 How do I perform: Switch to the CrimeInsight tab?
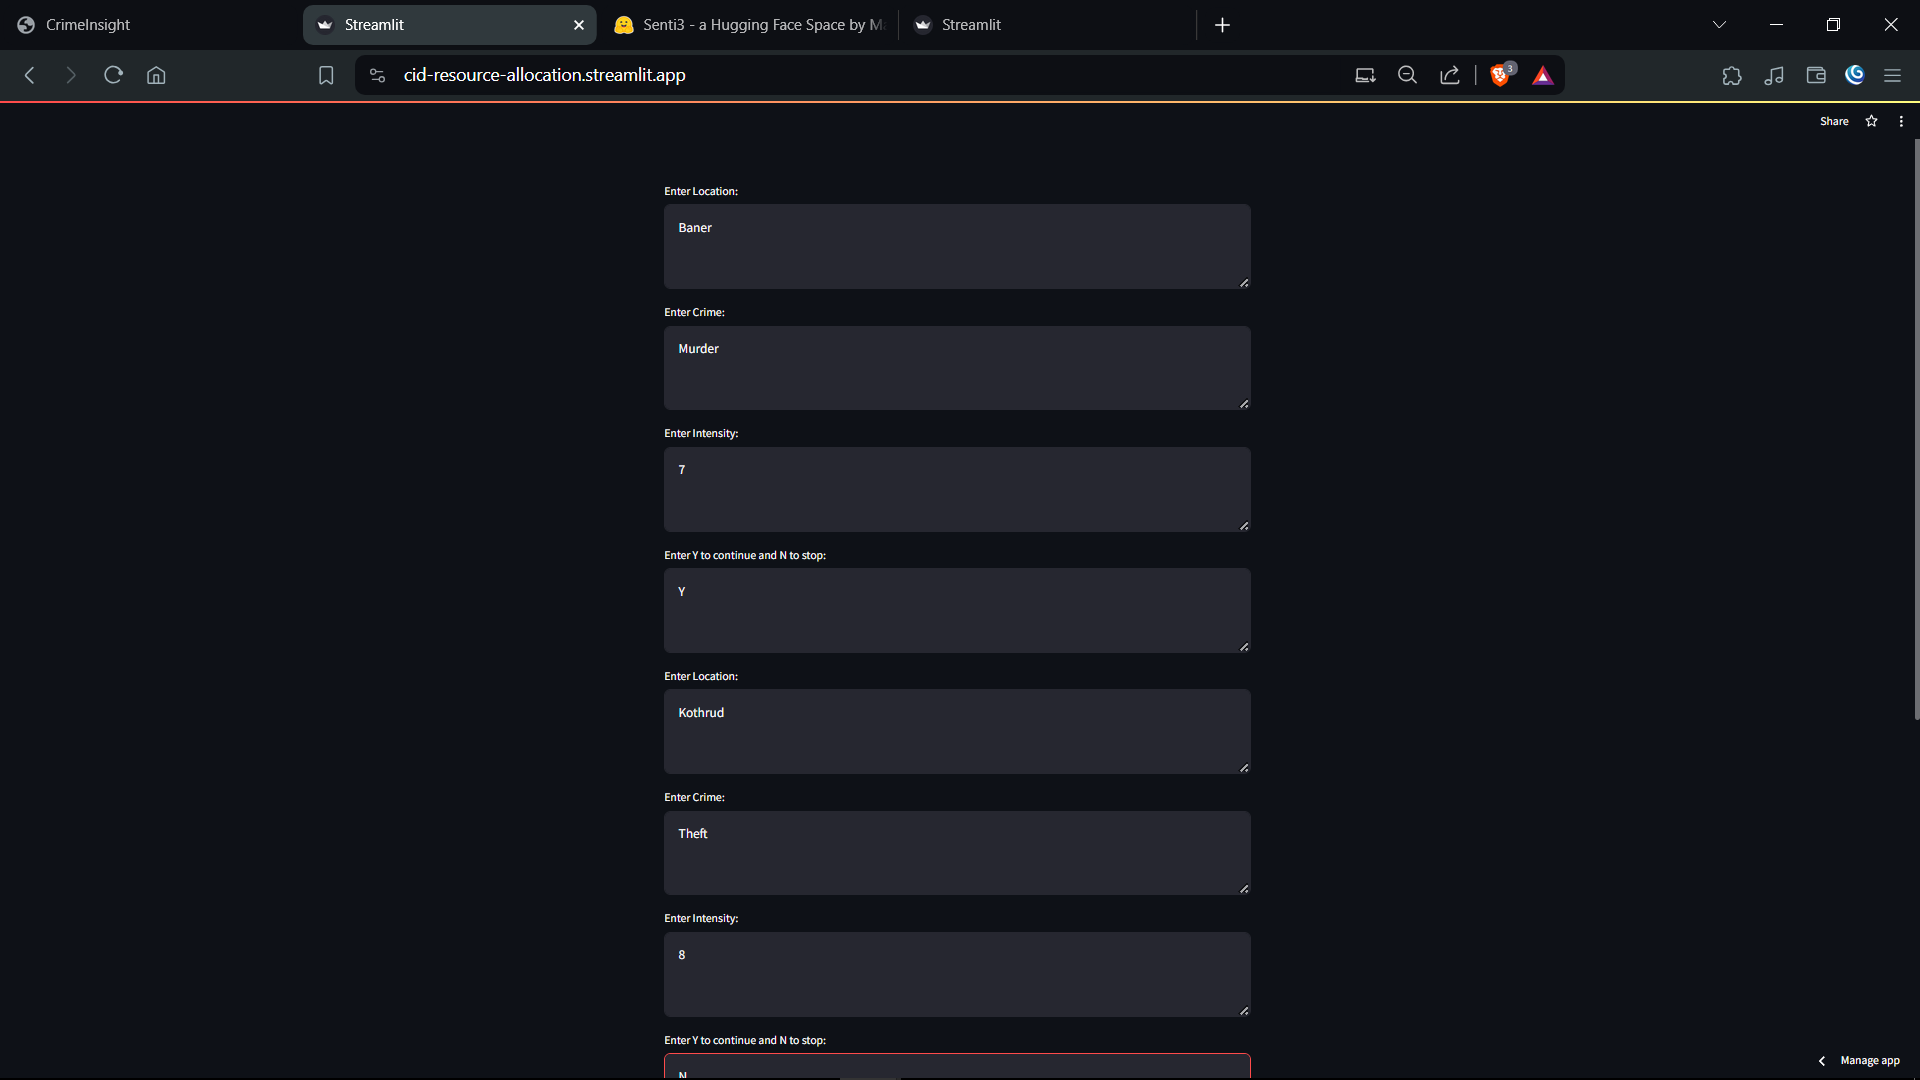pos(88,25)
